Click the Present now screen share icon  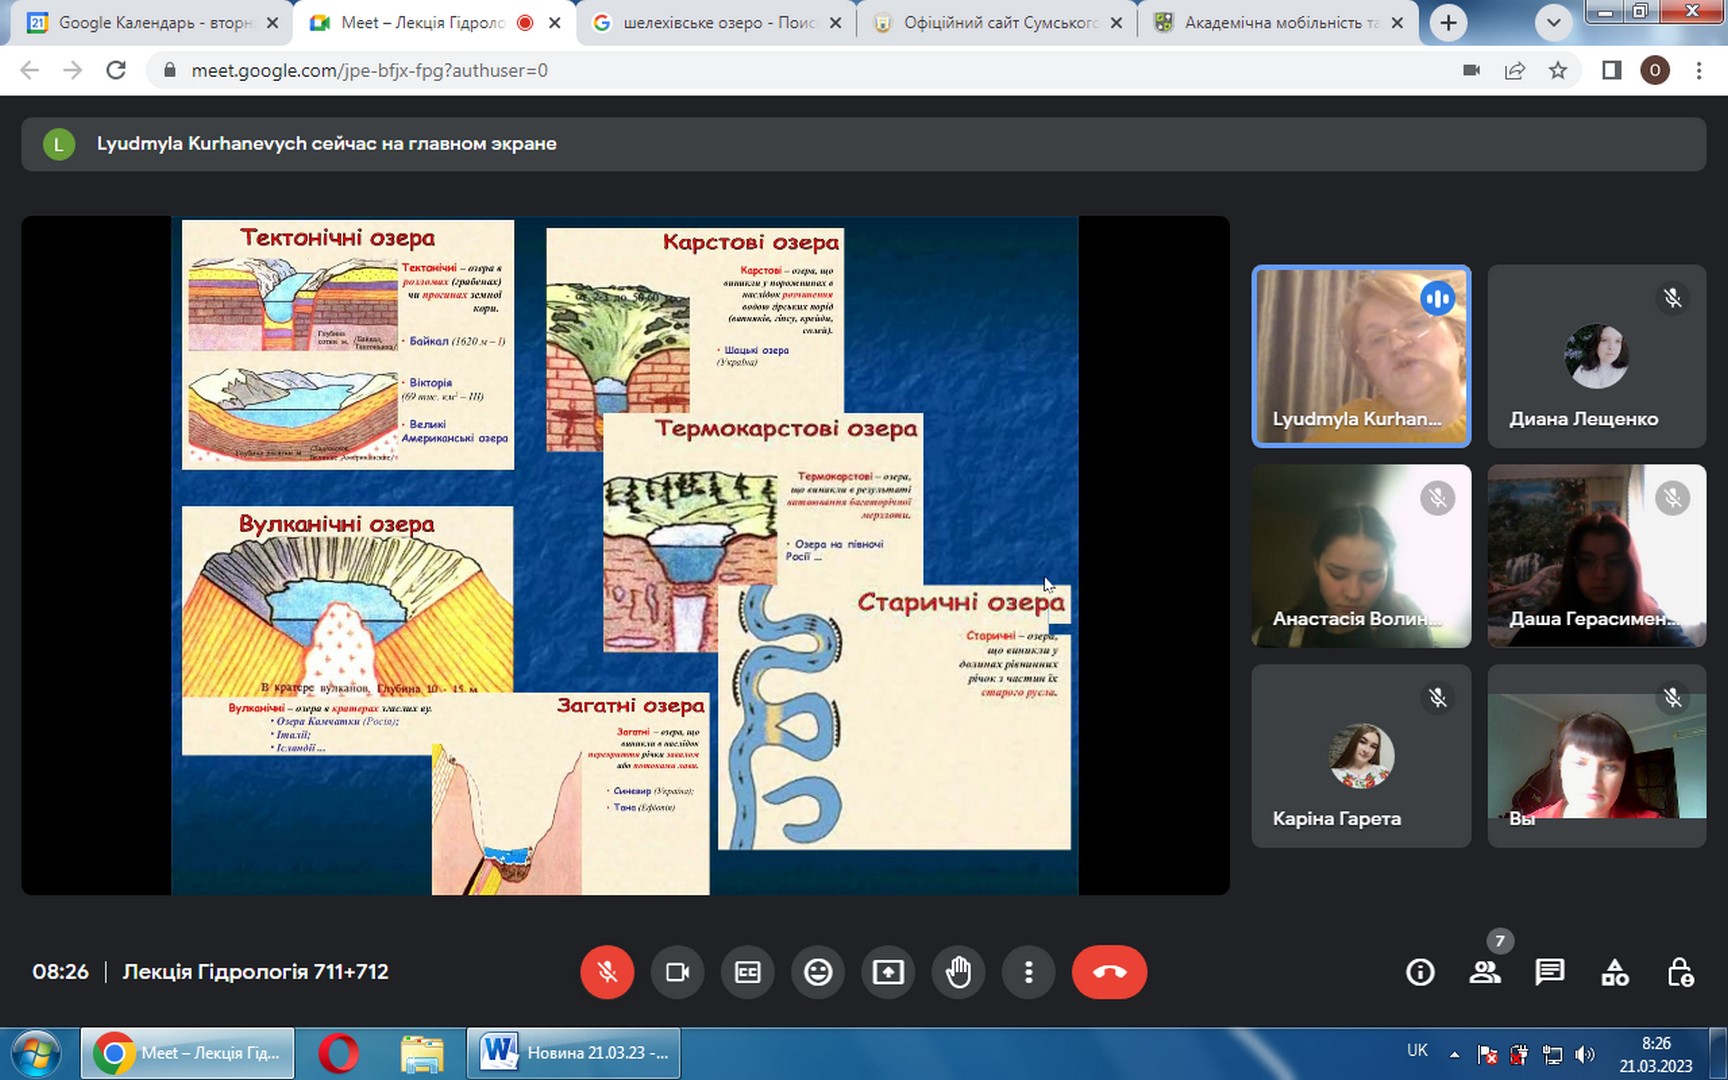click(888, 972)
